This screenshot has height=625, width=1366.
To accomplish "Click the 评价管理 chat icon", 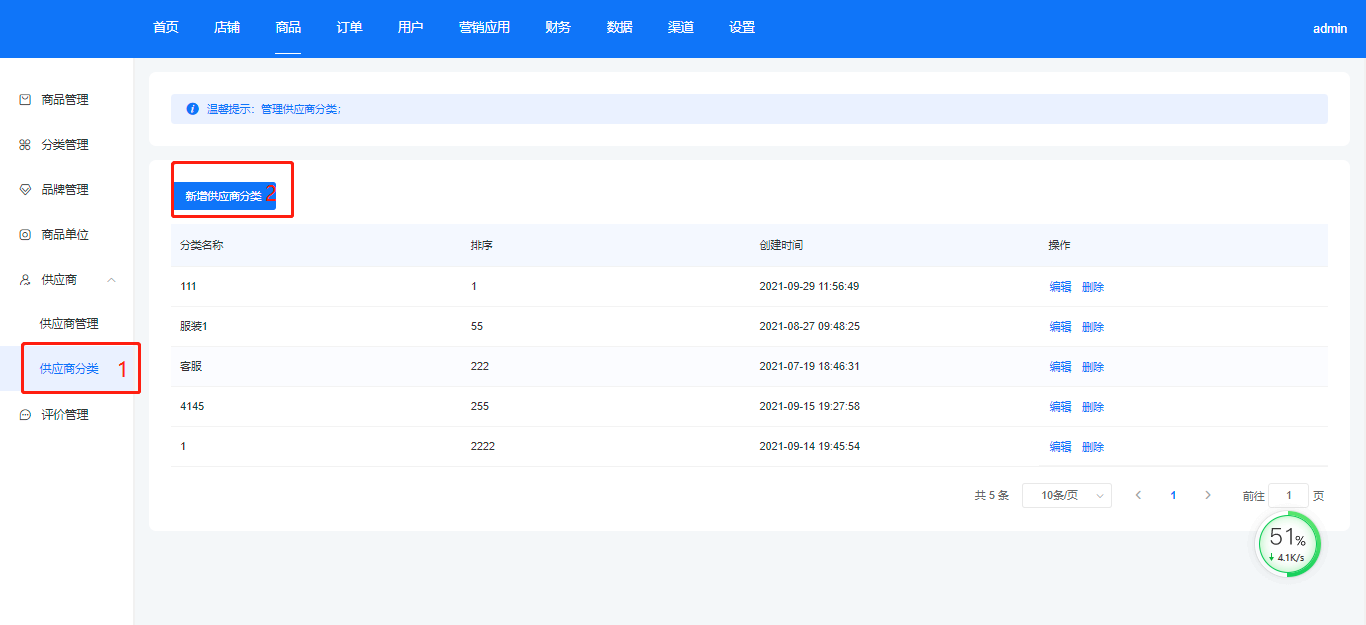I will (x=25, y=415).
